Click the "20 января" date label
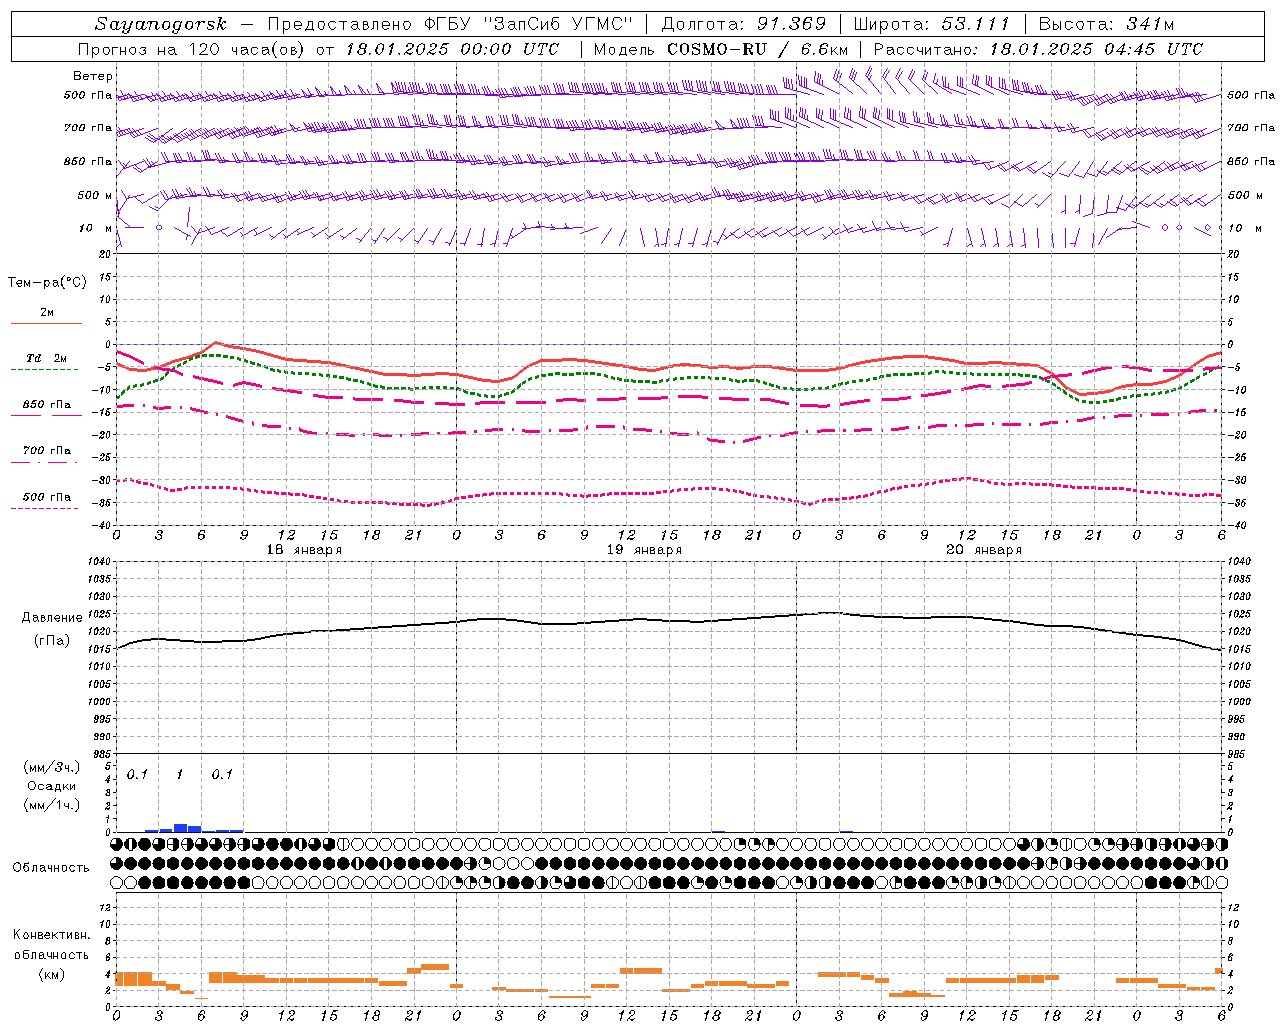 (x=984, y=550)
